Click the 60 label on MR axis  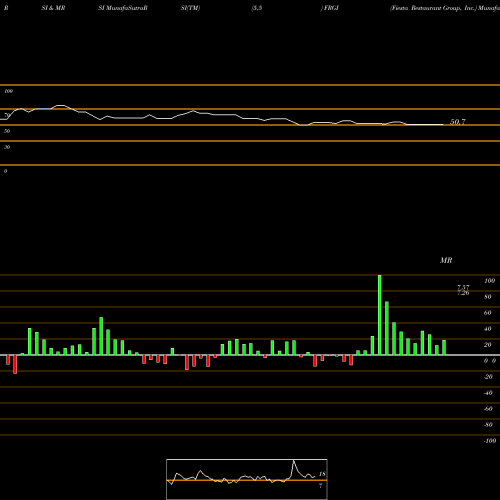[488, 313]
